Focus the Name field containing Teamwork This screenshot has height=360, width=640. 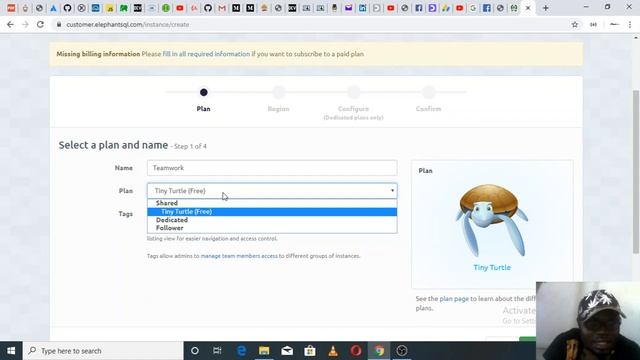[272, 168]
